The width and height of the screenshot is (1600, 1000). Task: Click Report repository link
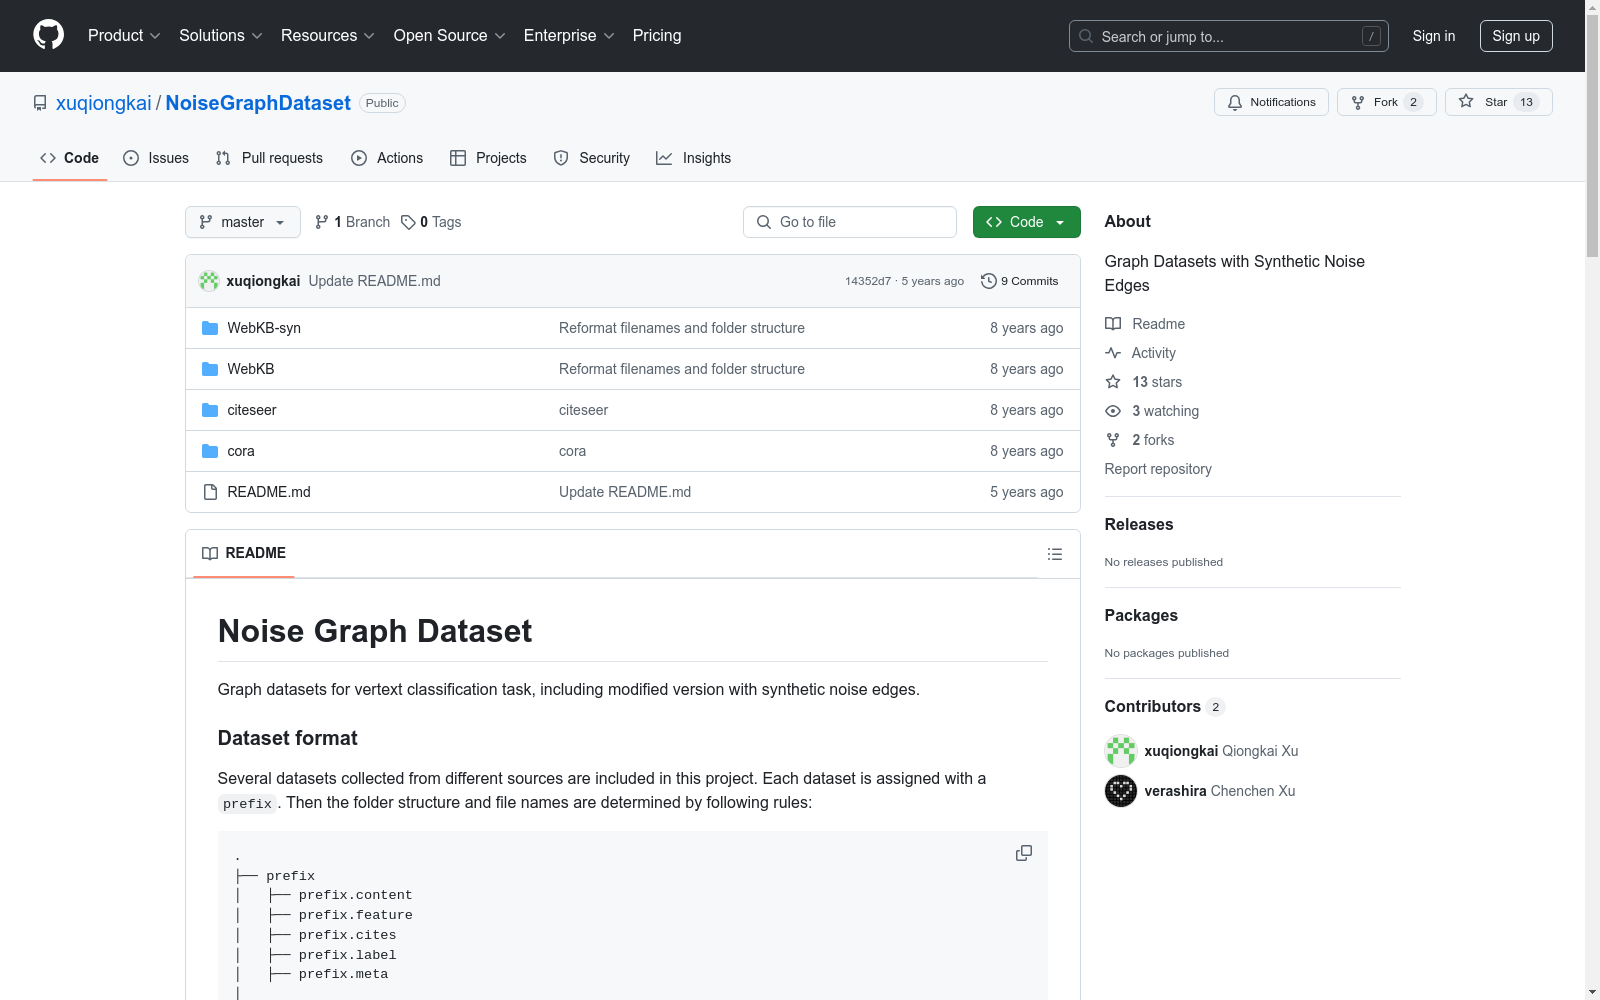pyautogui.click(x=1158, y=469)
